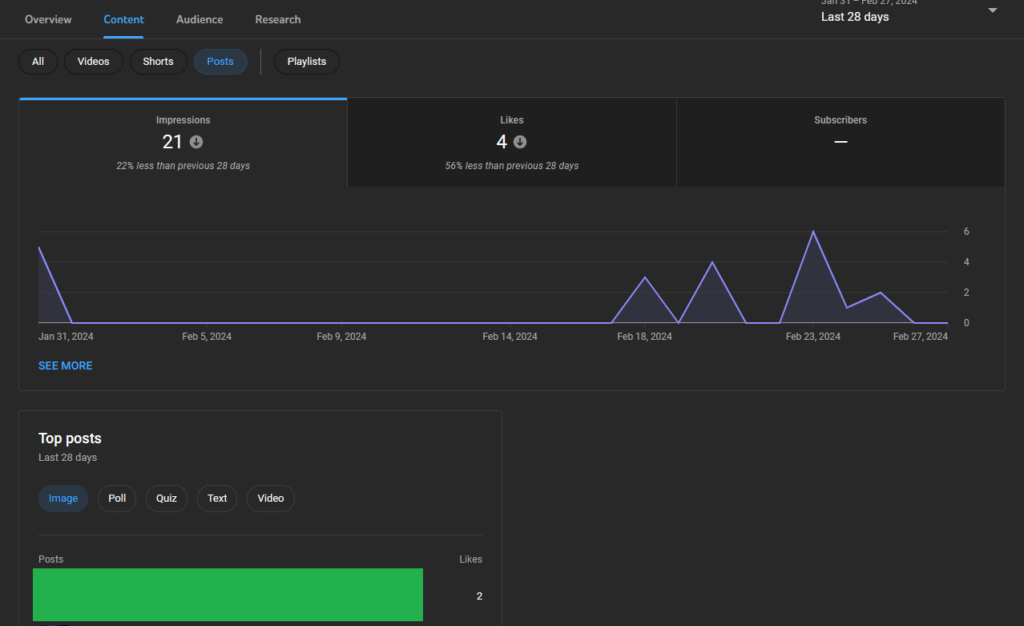The height and width of the screenshot is (626, 1024).
Task: Select the Likes metric card
Action: coord(511,142)
